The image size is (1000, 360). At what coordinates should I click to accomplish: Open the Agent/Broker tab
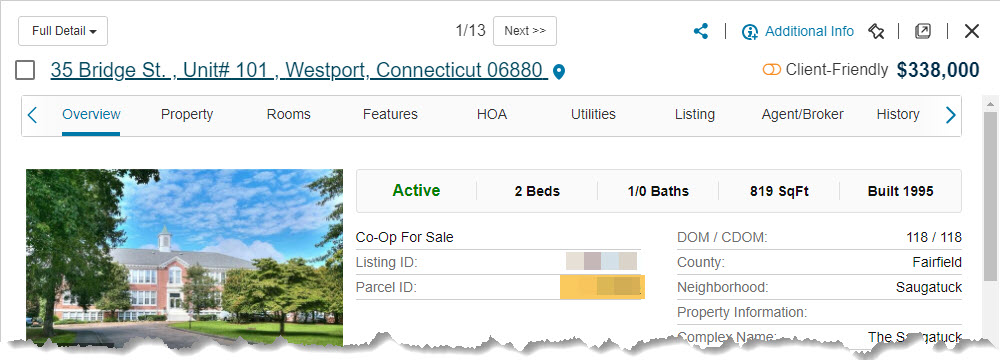tap(802, 115)
